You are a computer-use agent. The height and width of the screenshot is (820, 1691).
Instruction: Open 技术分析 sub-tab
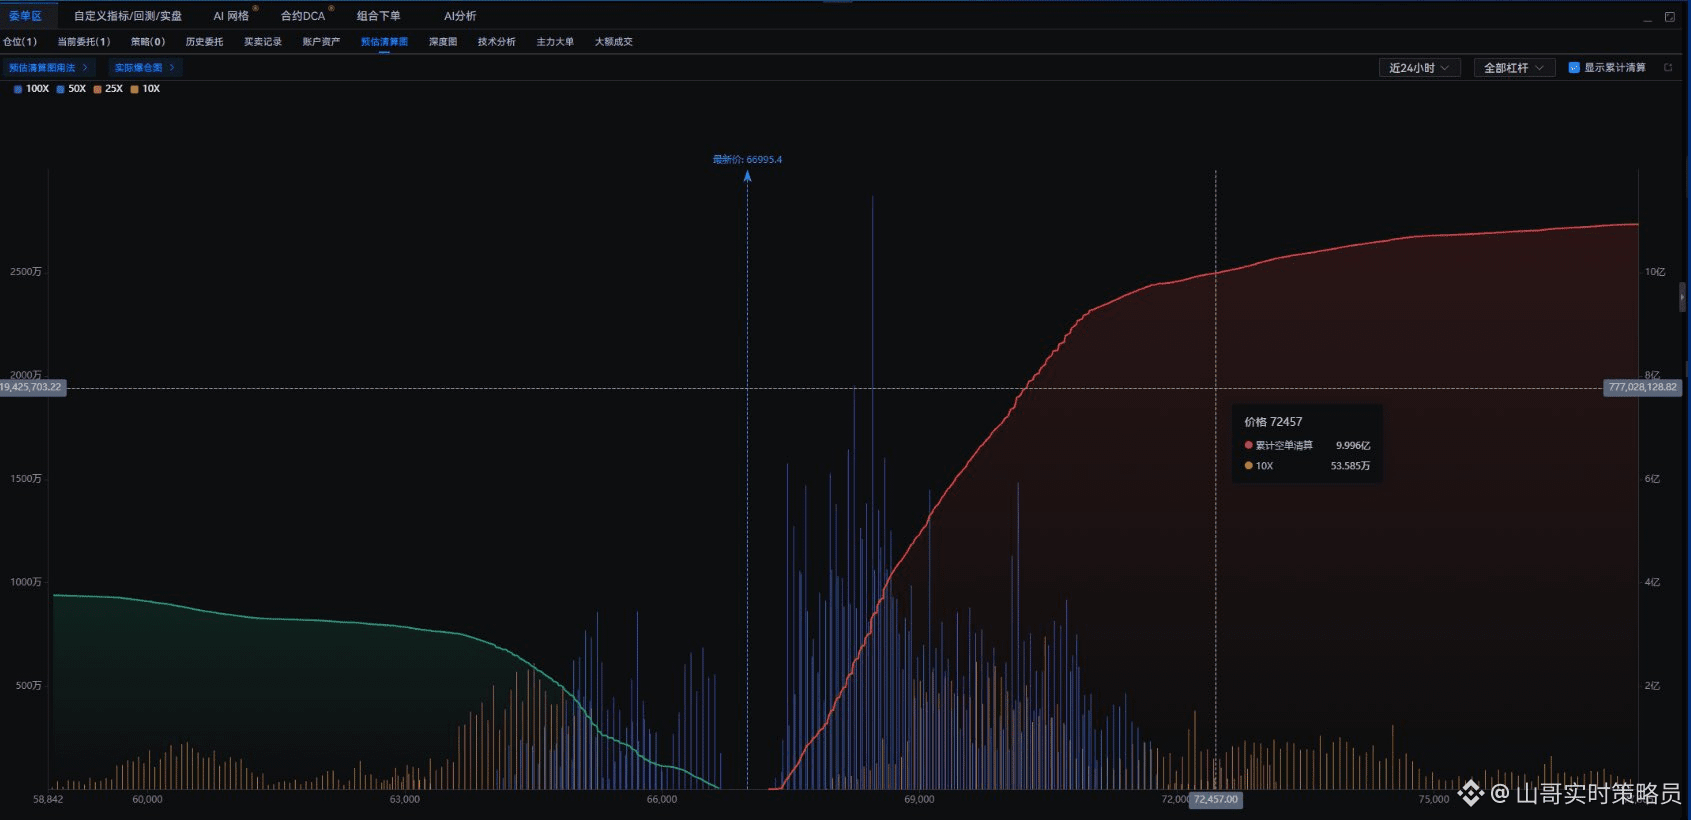(x=497, y=42)
